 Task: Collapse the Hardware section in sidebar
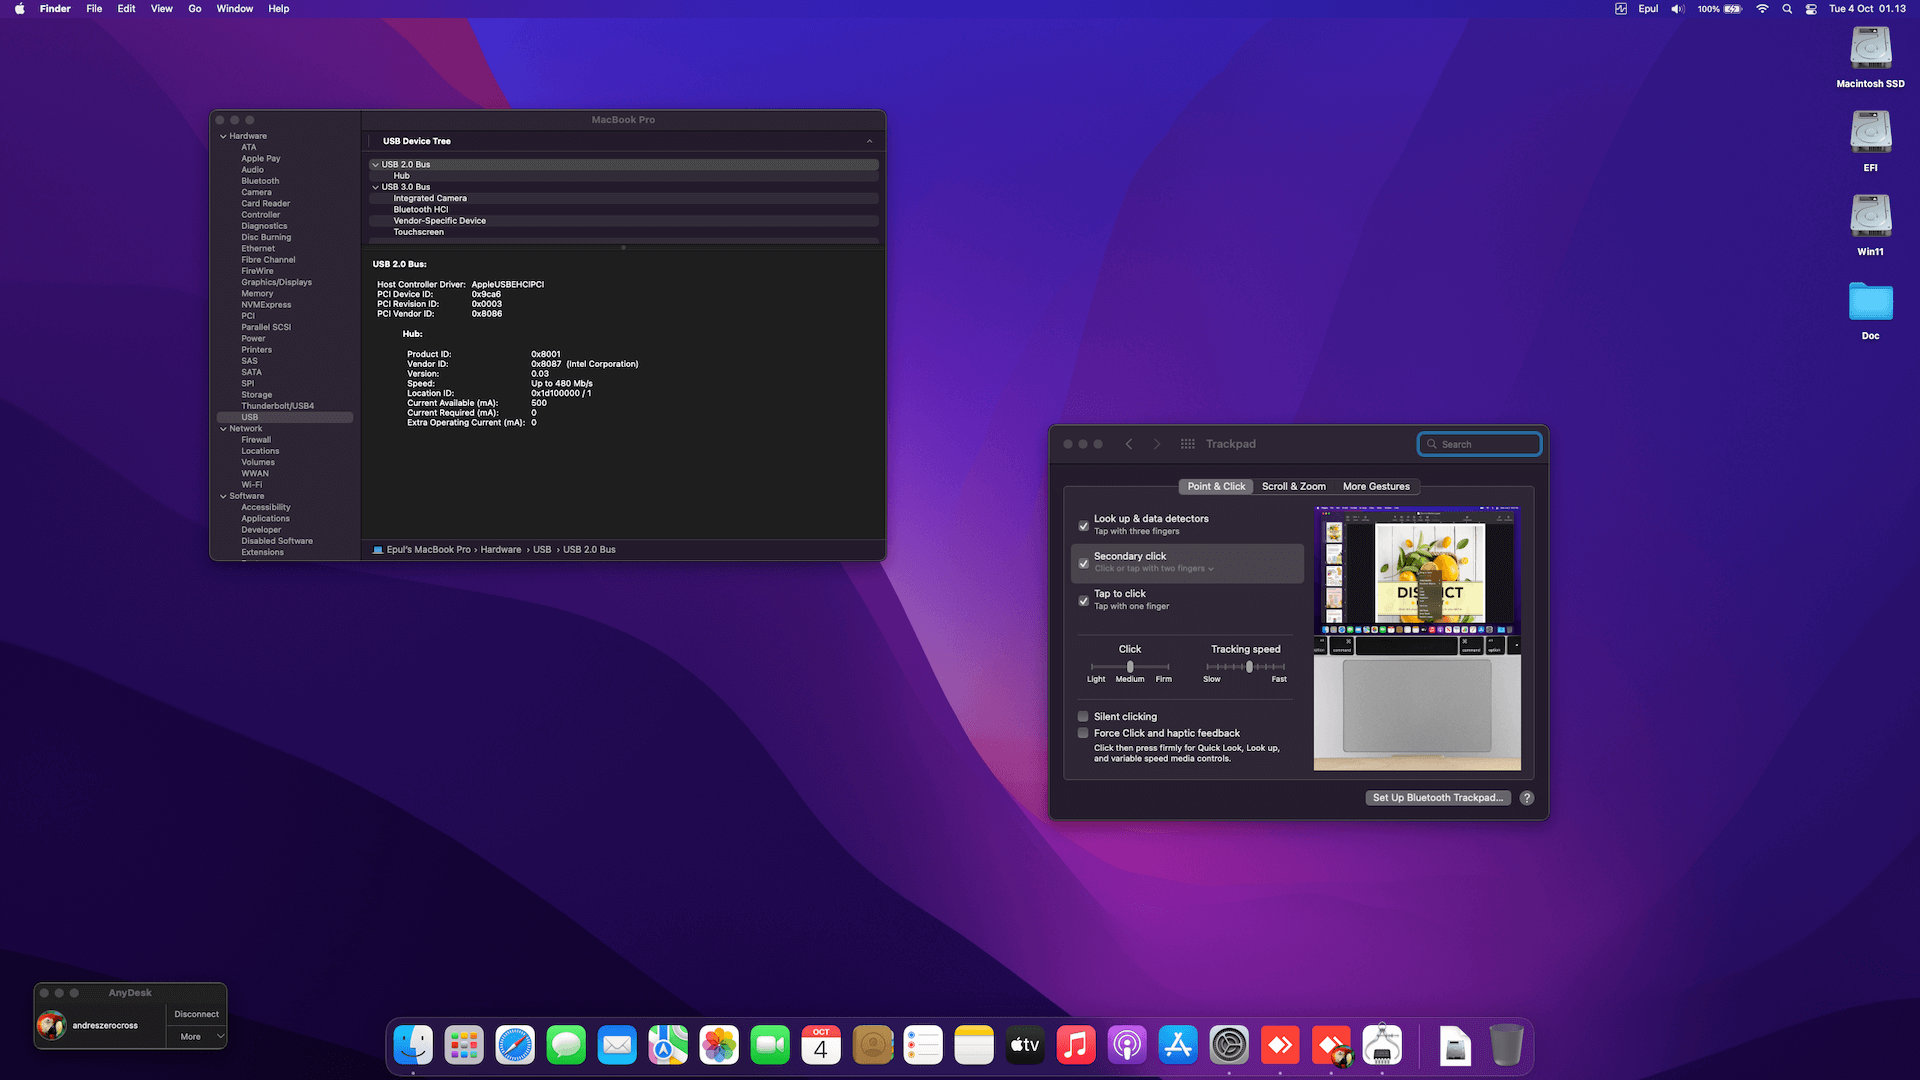click(223, 136)
